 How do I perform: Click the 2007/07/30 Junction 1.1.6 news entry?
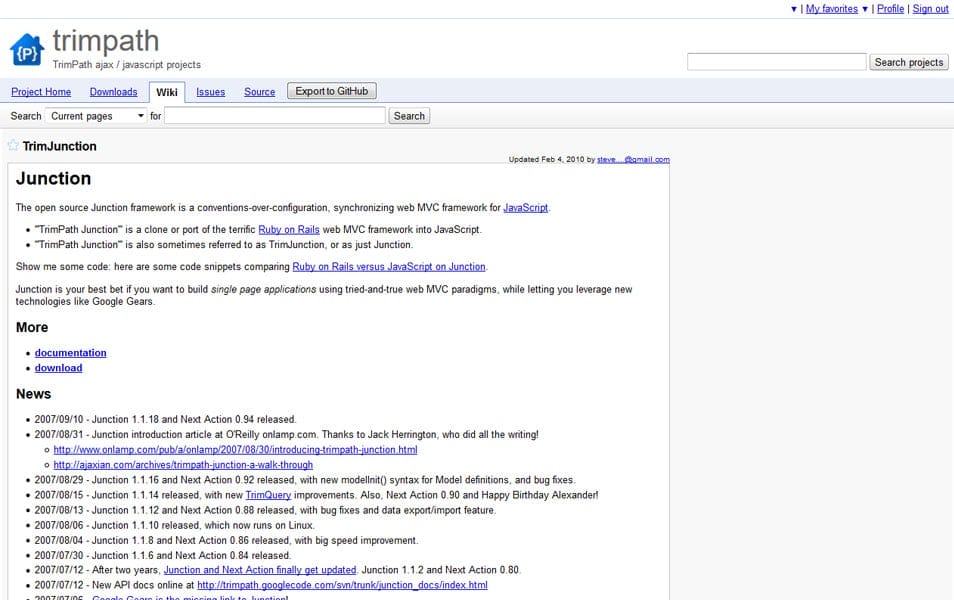click(163, 556)
